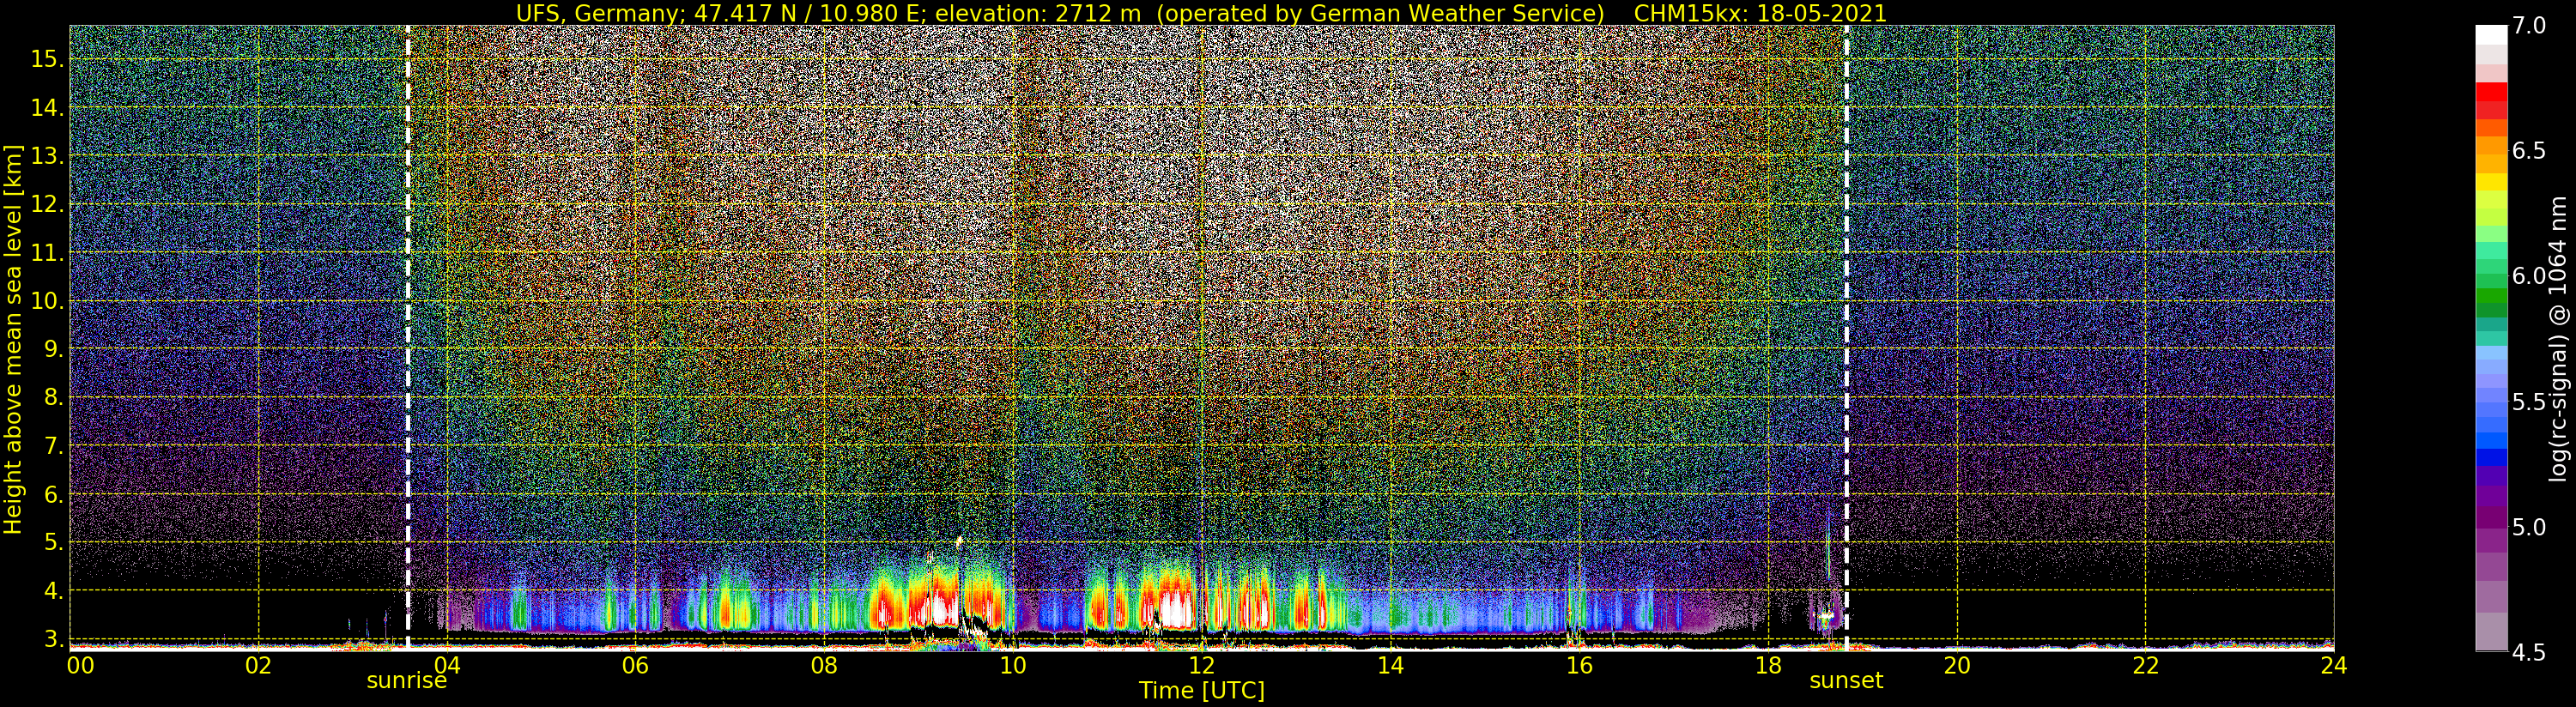2576x707 pixels.
Task: Click the red band of the colorbar
Action: click(x=2490, y=100)
